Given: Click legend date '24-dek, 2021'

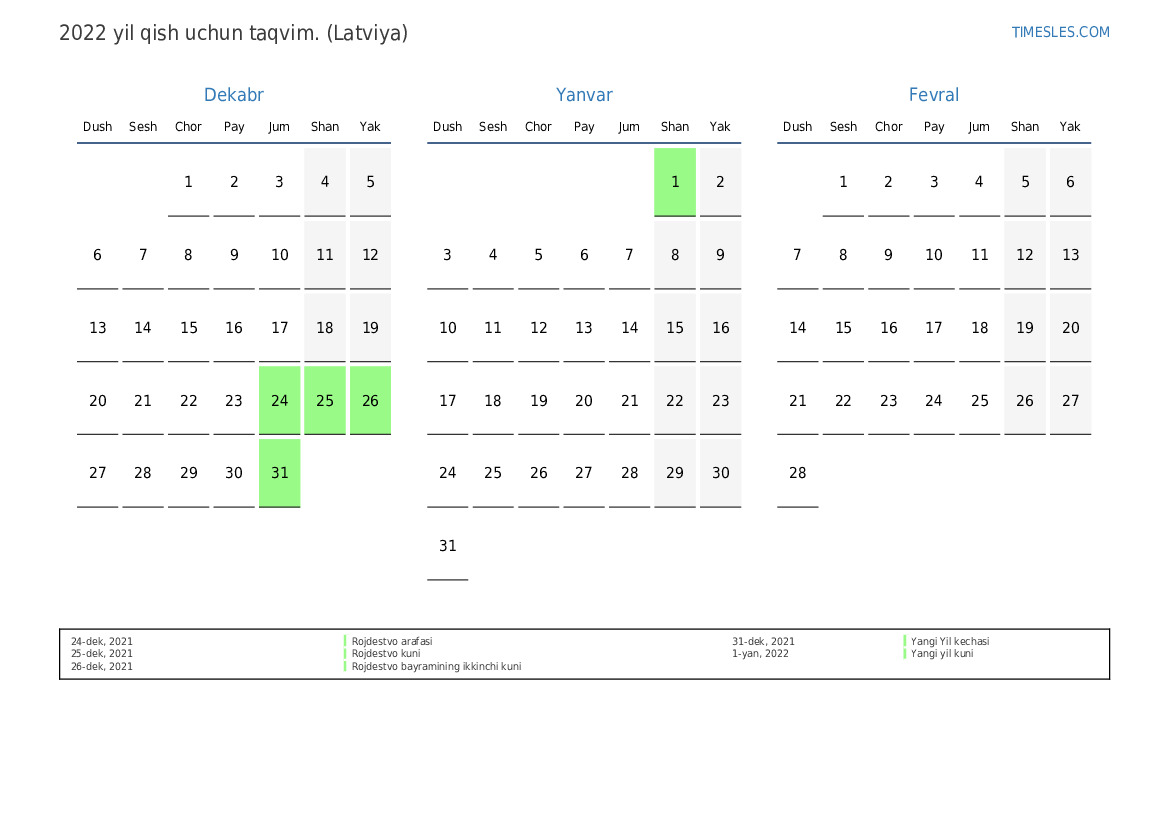Looking at the screenshot, I should point(102,641).
